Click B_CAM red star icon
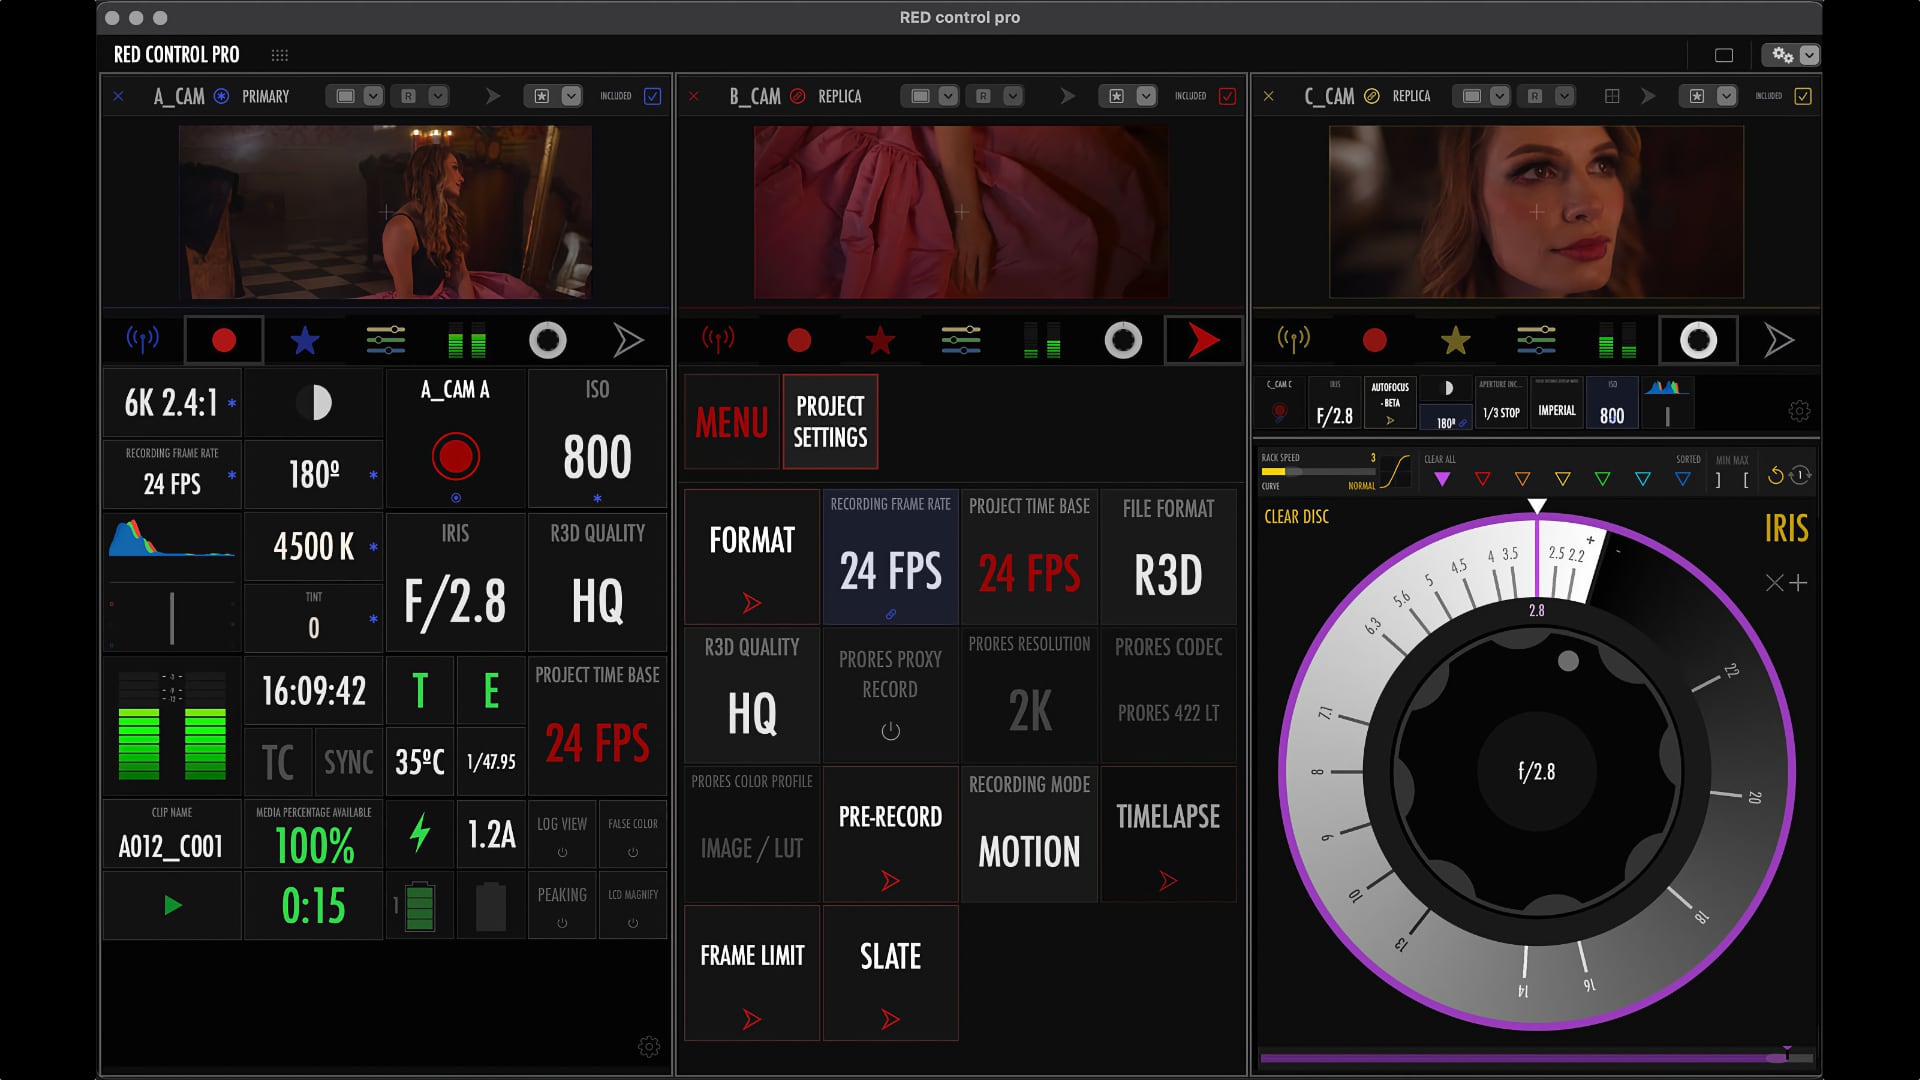 tap(880, 341)
